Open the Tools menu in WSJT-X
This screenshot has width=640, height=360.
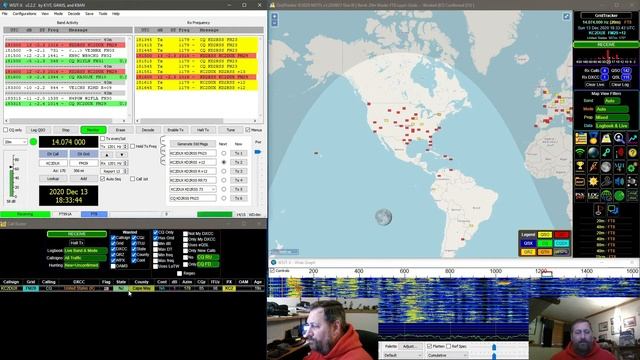coord(103,13)
